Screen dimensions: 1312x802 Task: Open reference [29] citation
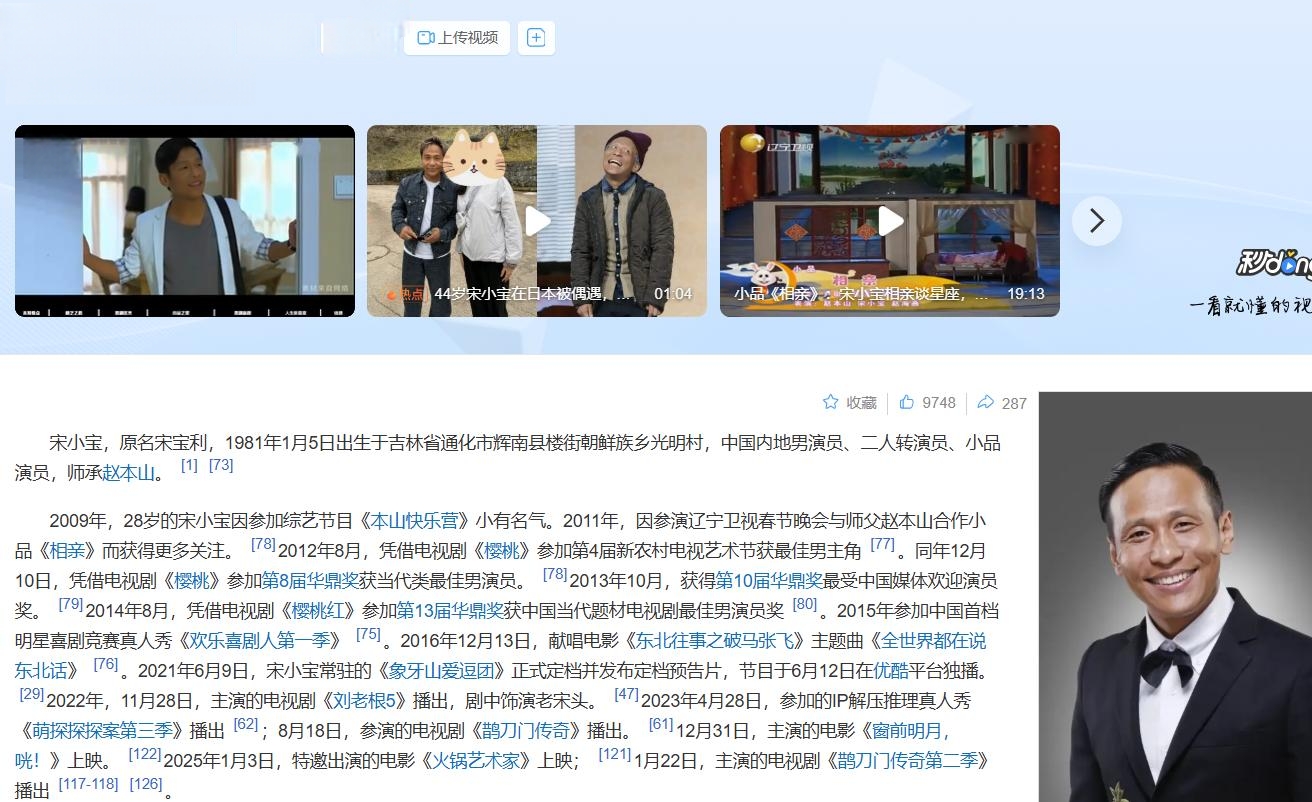[x=31, y=694]
